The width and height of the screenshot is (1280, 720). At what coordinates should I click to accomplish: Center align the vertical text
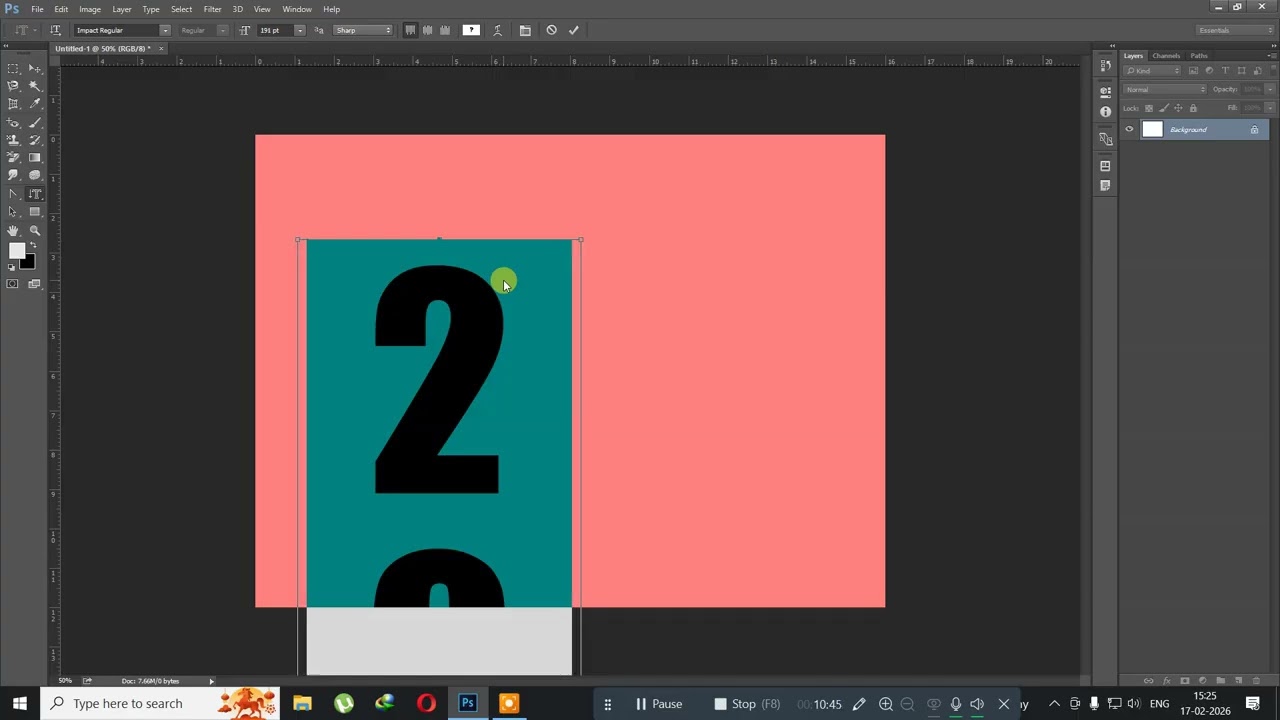point(428,30)
